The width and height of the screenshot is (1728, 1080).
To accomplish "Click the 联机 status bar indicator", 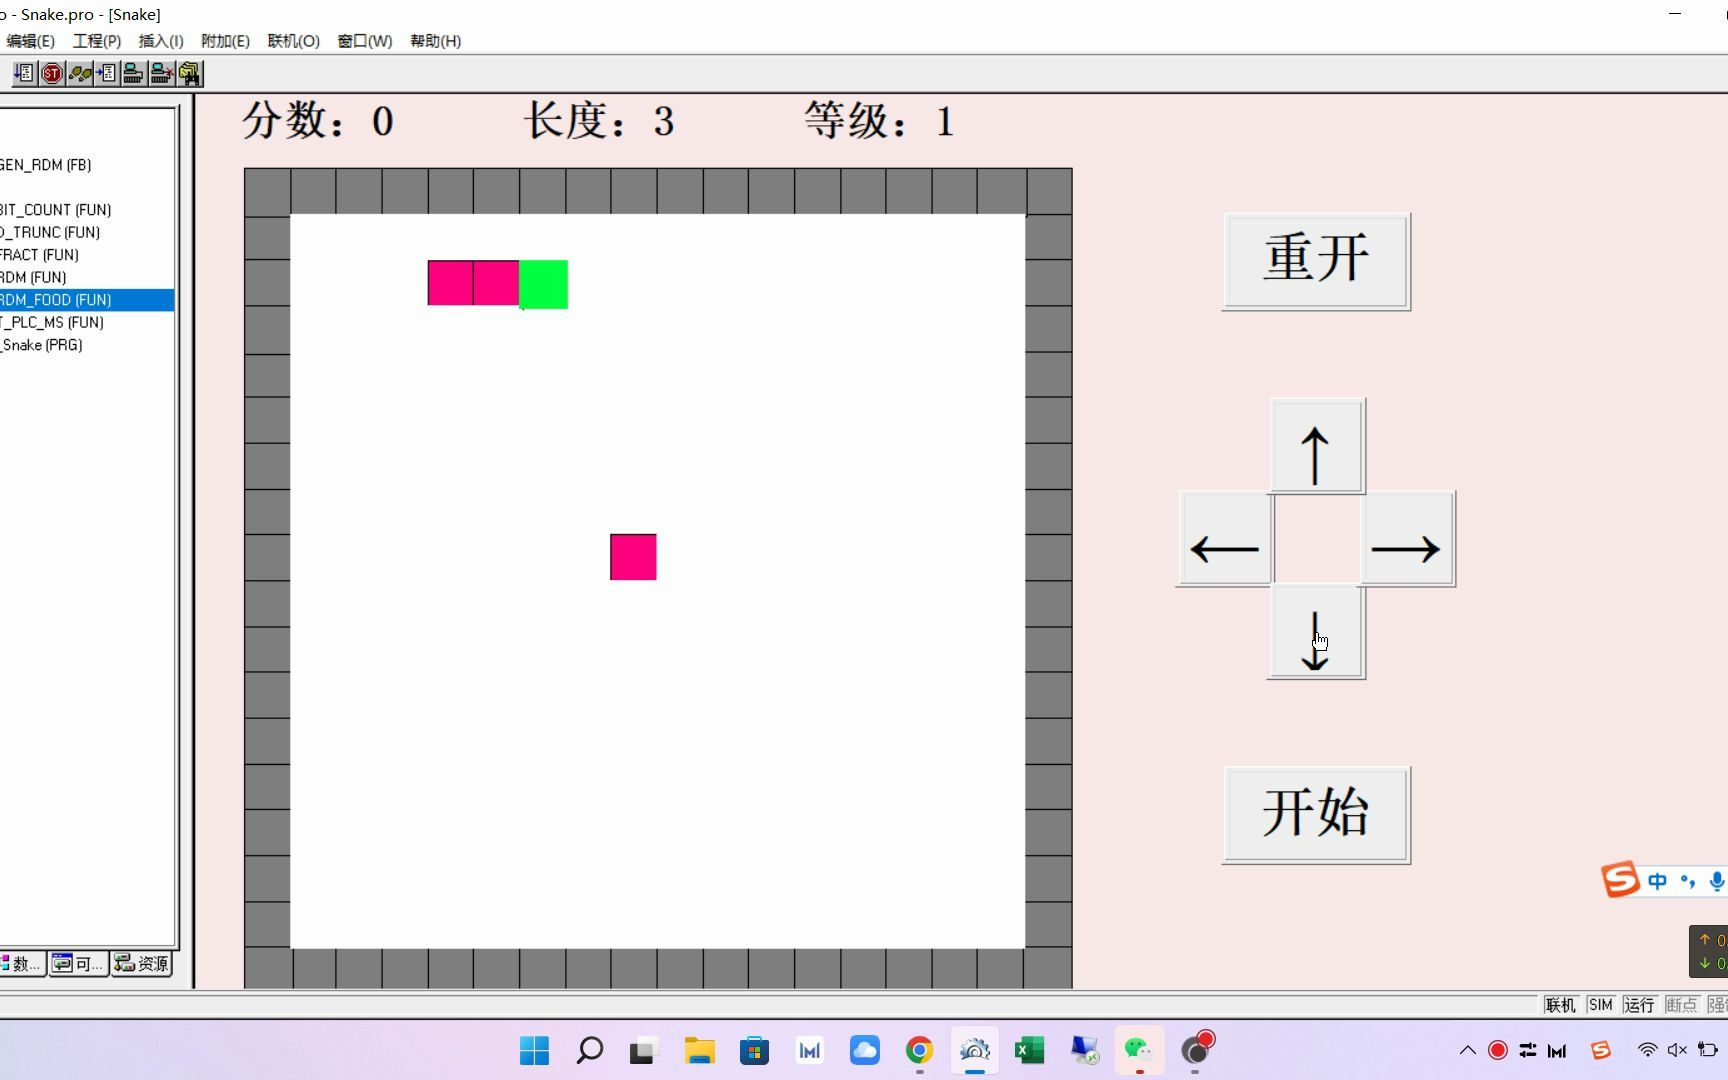I will pyautogui.click(x=1560, y=1005).
